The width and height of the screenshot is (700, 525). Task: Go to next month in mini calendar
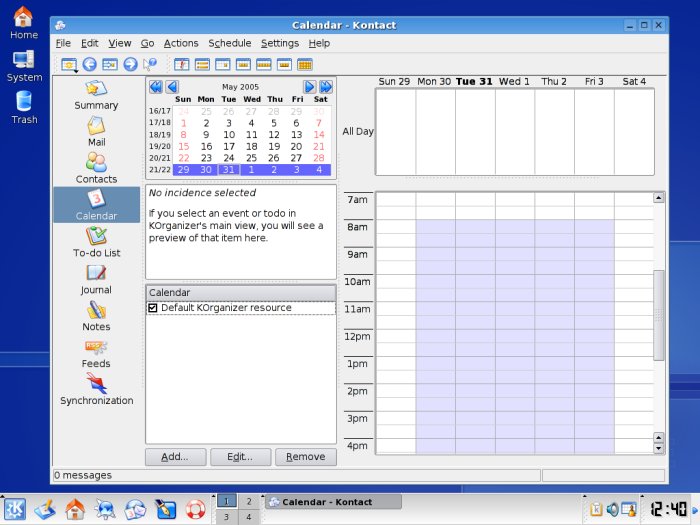coord(310,87)
